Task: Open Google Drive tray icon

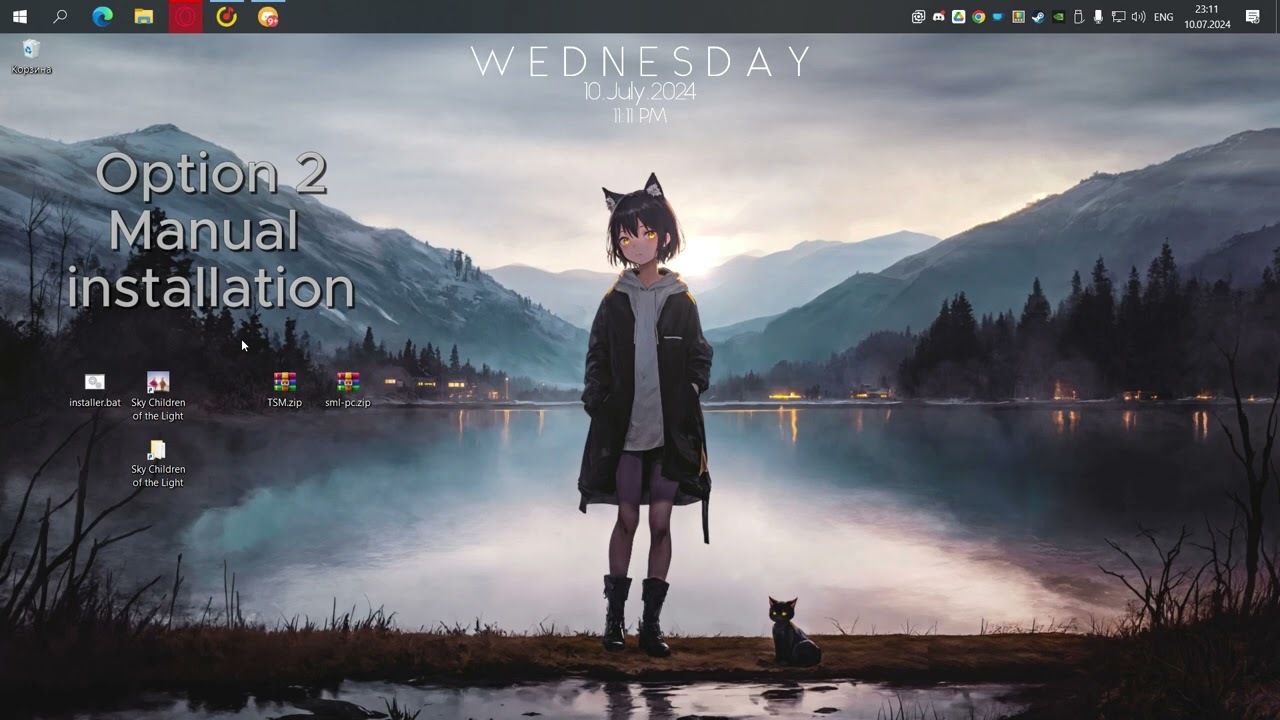Action: (958, 17)
